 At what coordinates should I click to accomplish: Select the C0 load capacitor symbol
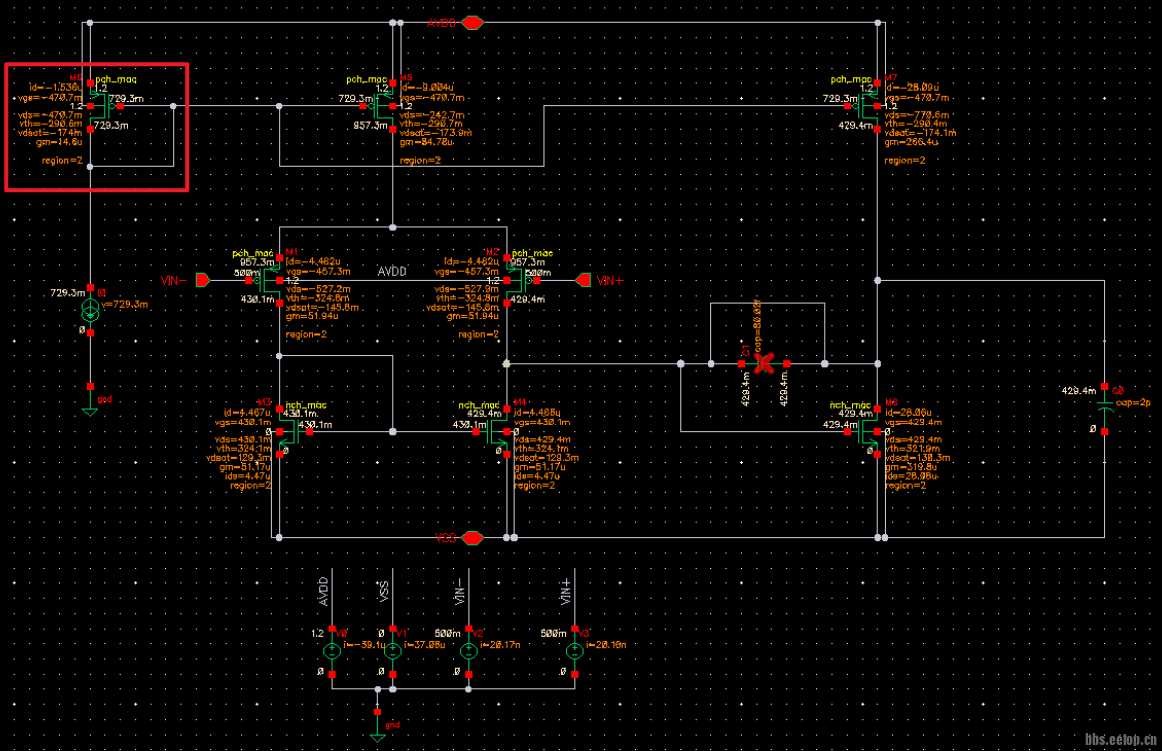pyautogui.click(x=1104, y=408)
